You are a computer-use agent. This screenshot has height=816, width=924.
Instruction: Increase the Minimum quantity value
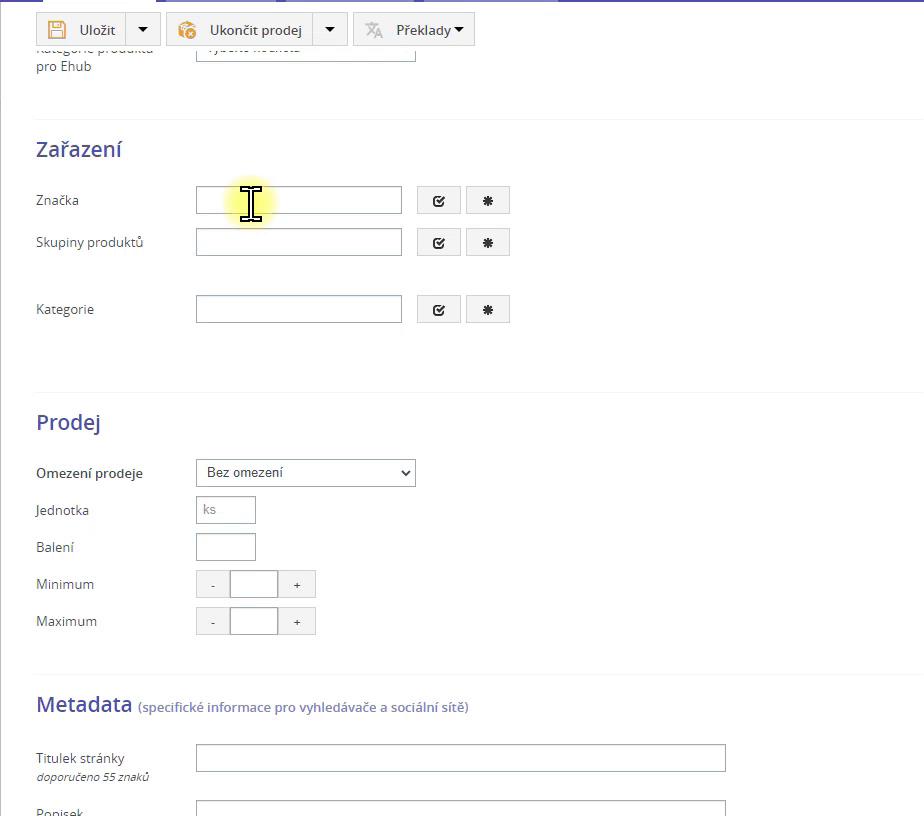(297, 585)
